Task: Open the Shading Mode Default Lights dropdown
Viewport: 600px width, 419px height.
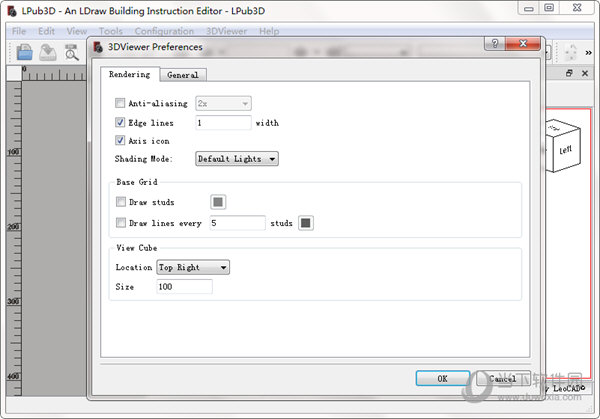Action: click(237, 159)
